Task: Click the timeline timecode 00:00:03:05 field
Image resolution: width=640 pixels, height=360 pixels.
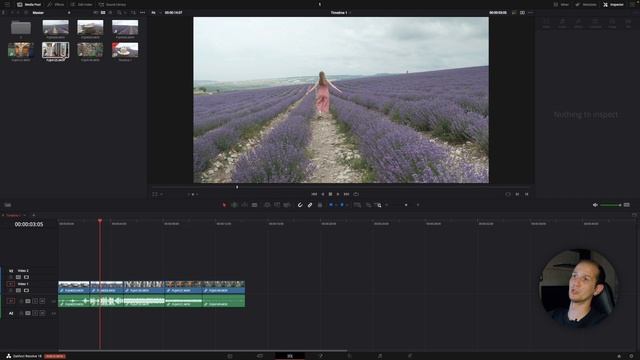Action: (x=29, y=224)
